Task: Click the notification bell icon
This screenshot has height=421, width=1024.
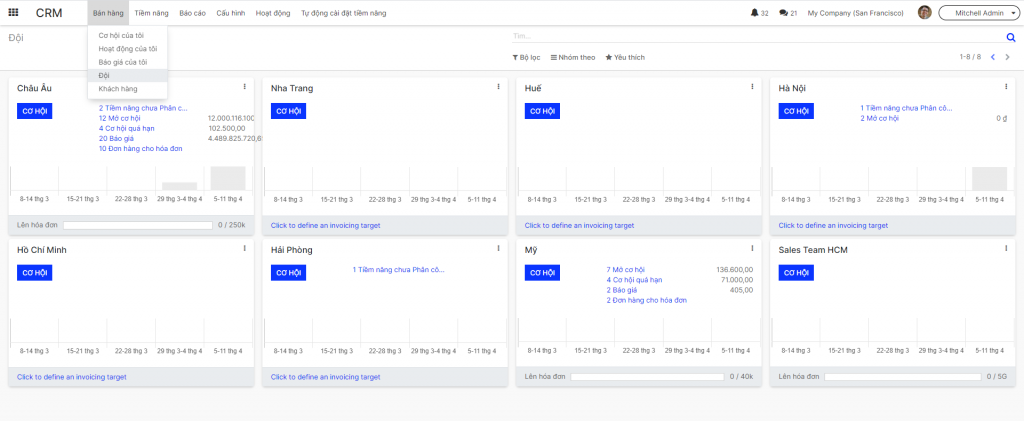Action: click(754, 13)
